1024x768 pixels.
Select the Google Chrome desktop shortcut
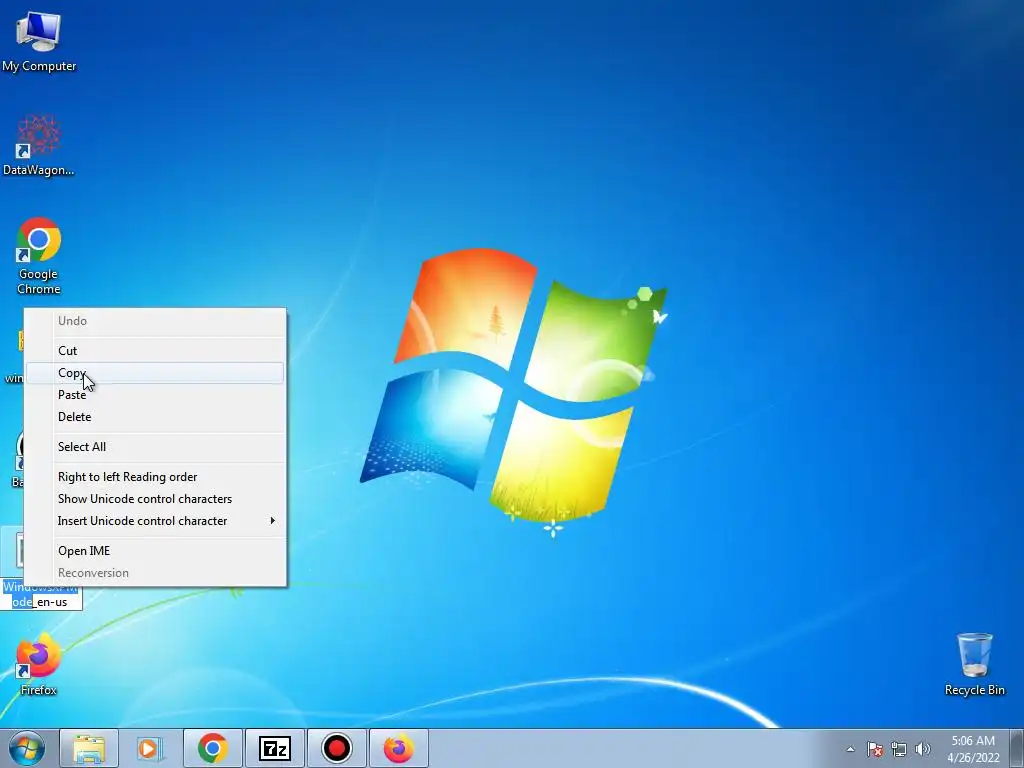coord(39,255)
